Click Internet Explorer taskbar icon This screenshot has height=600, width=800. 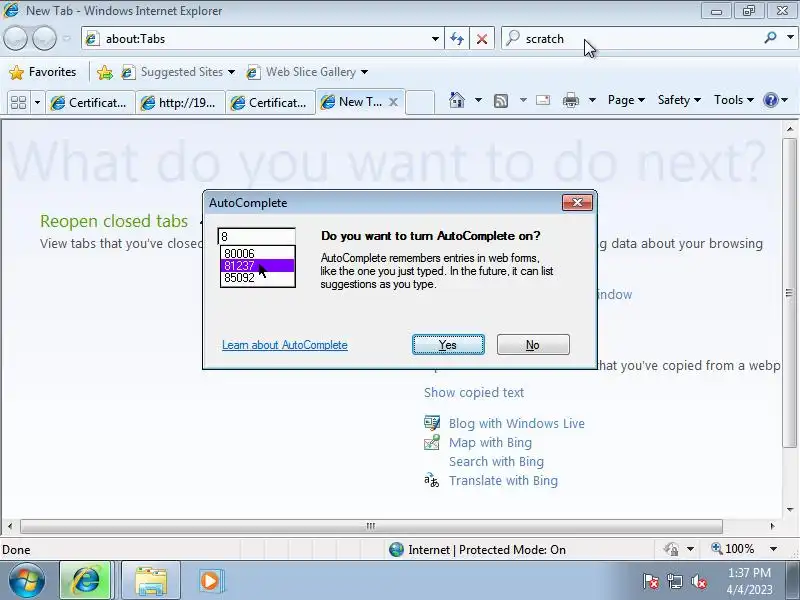click(x=85, y=581)
